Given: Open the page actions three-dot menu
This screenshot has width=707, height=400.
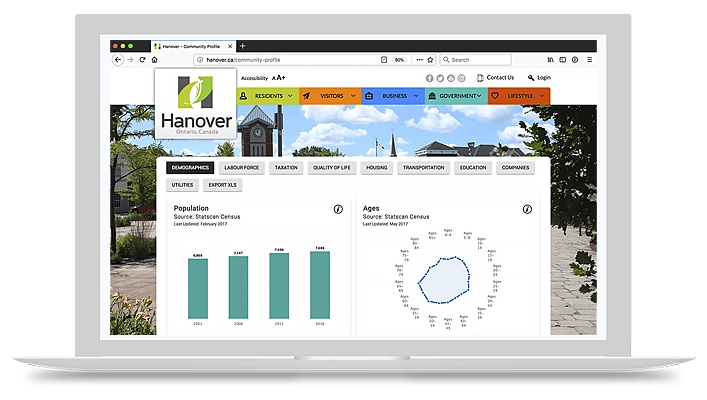Looking at the screenshot, I should tap(419, 60).
